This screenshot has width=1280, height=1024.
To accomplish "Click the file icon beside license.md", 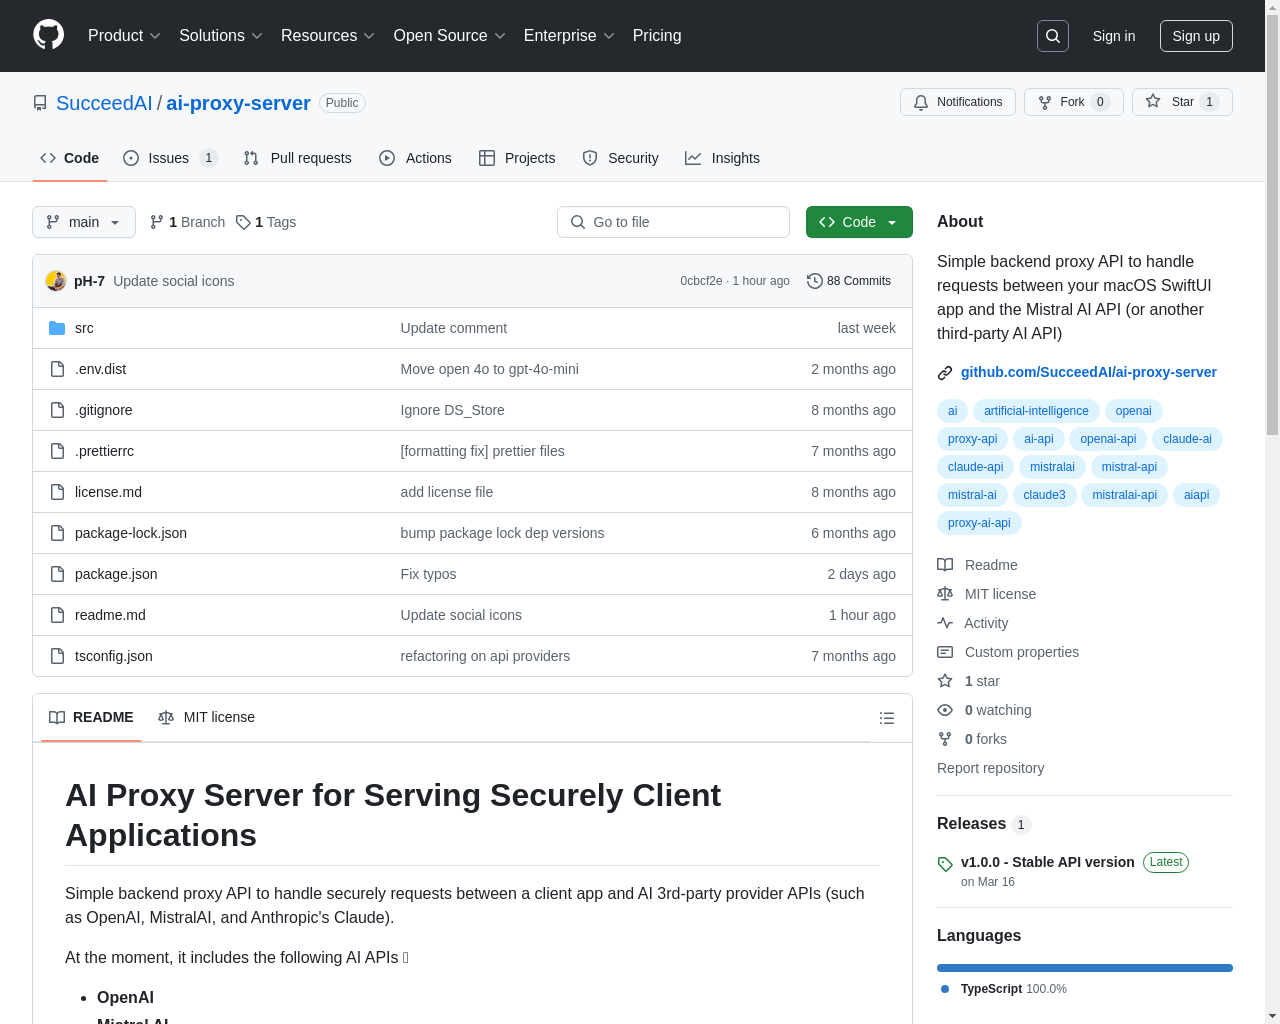I will coord(57,492).
